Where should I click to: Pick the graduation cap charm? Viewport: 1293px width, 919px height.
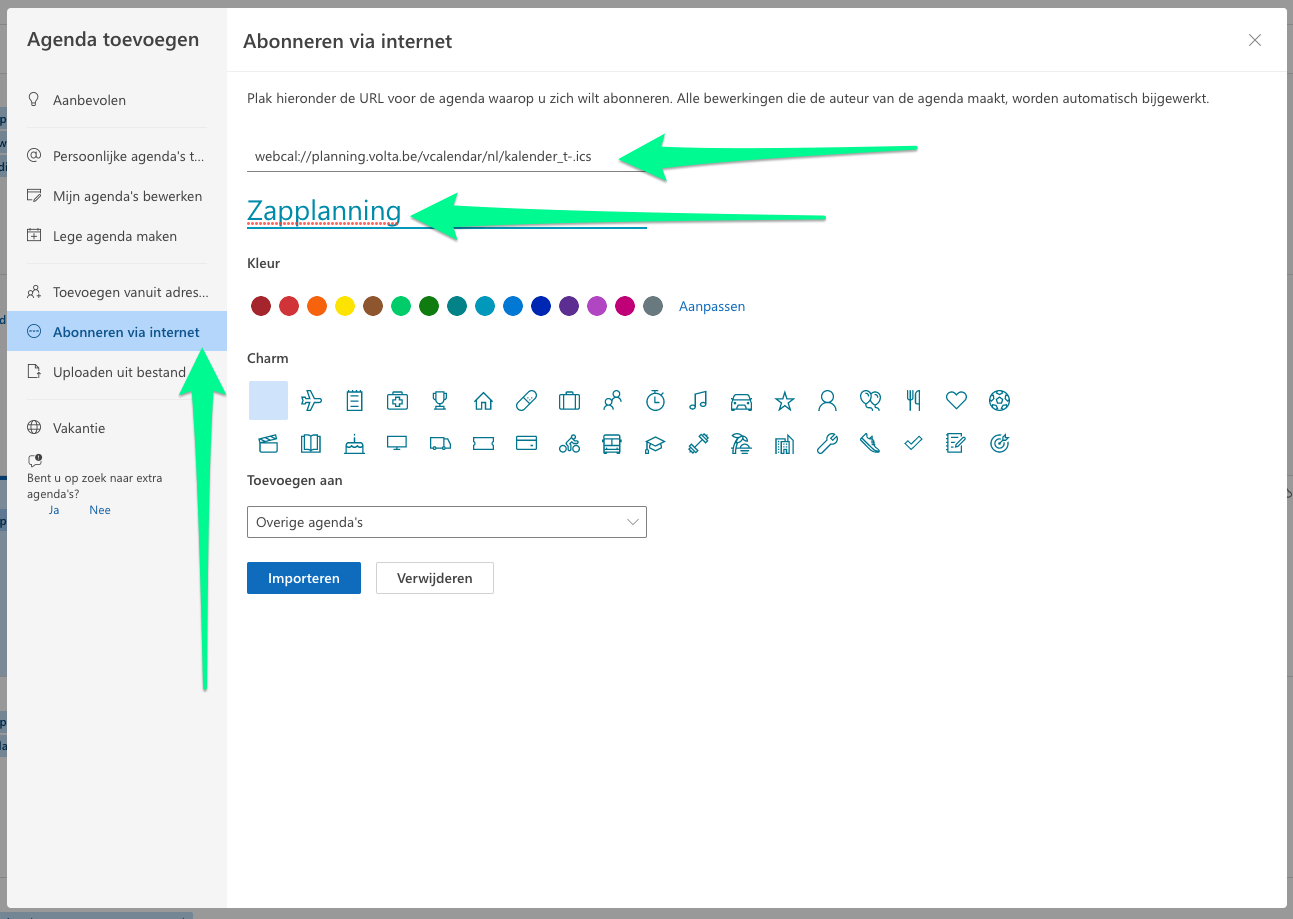[x=655, y=444]
